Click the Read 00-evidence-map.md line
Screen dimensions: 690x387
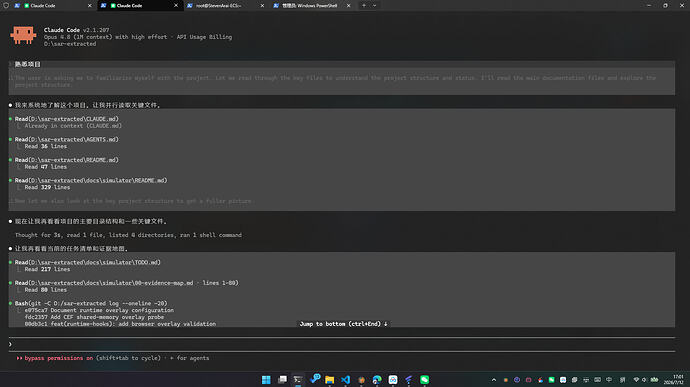click(x=126, y=283)
